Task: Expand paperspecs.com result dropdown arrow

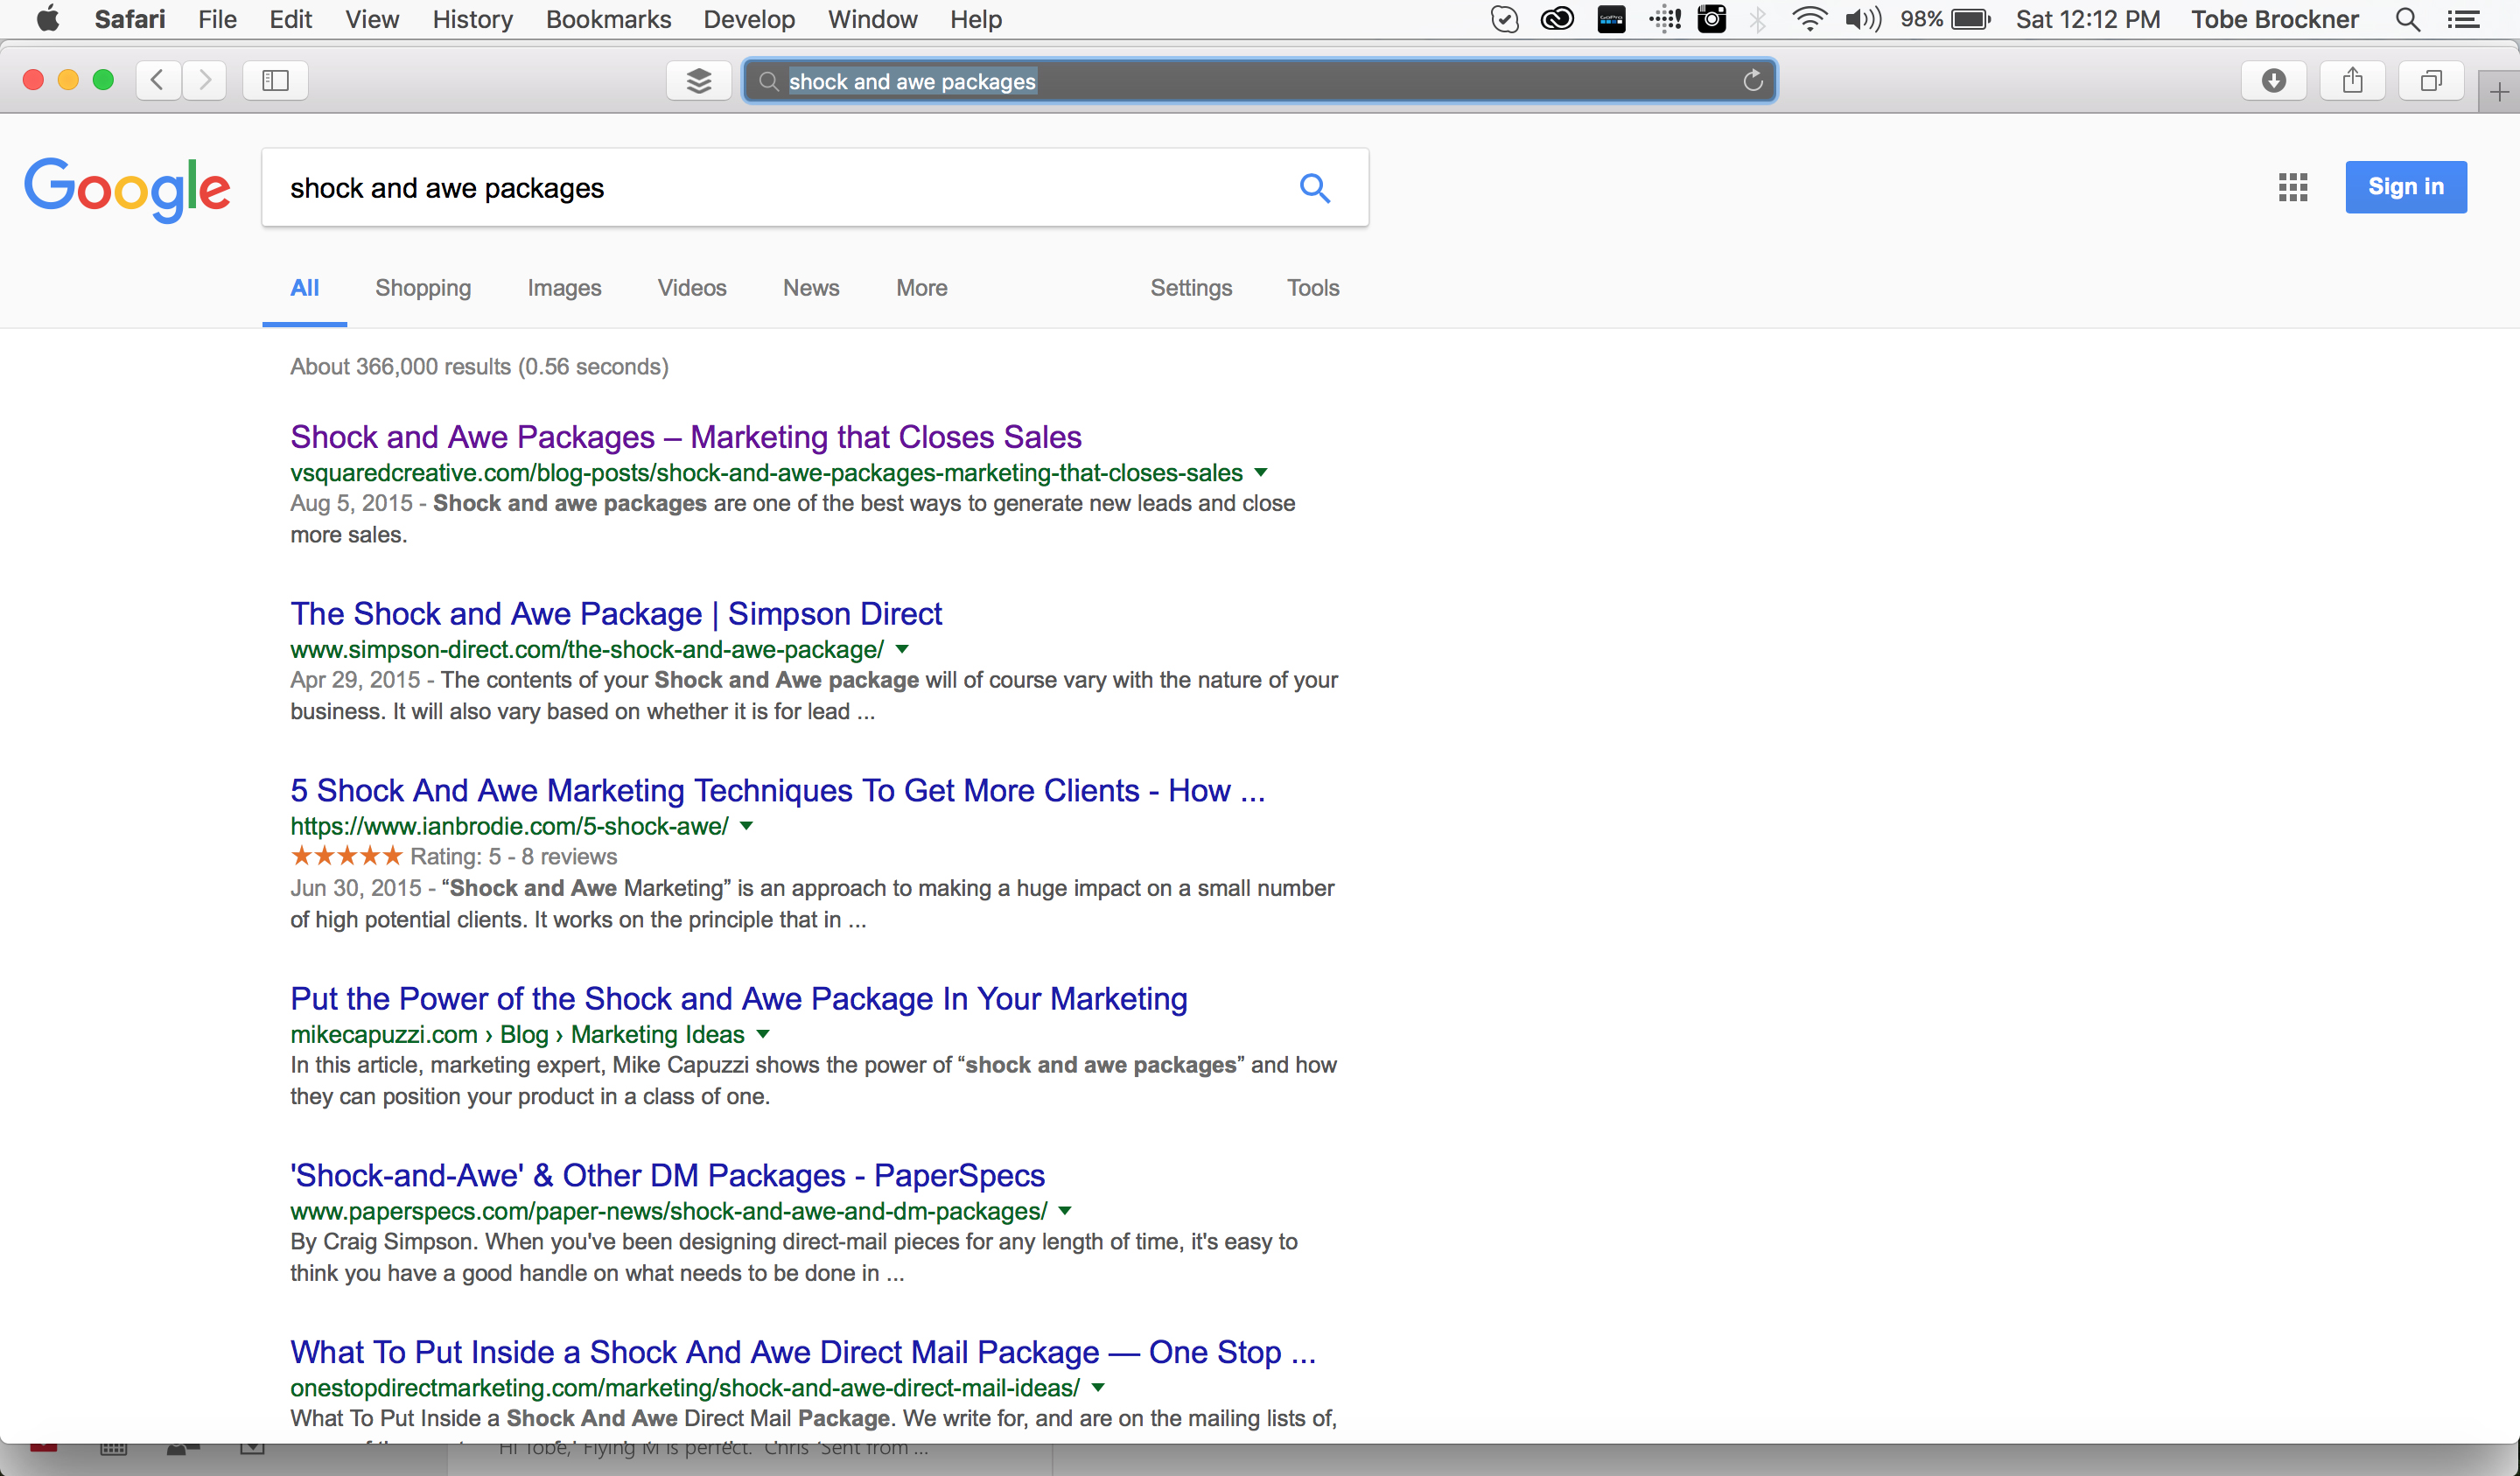Action: tap(1065, 1211)
